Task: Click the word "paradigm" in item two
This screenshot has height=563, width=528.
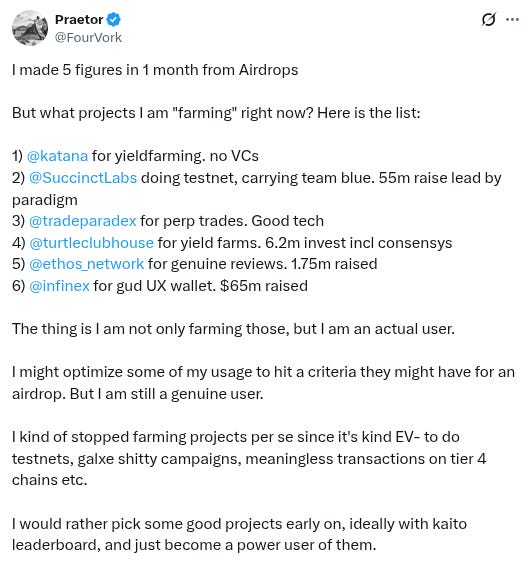Action: click(x=45, y=200)
